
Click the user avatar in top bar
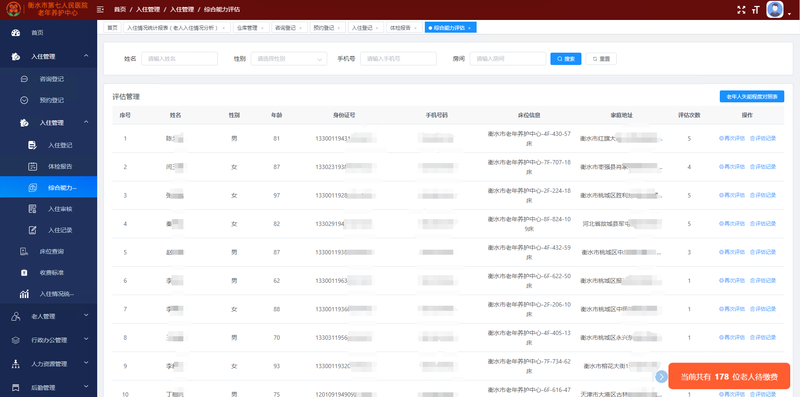[x=775, y=10]
